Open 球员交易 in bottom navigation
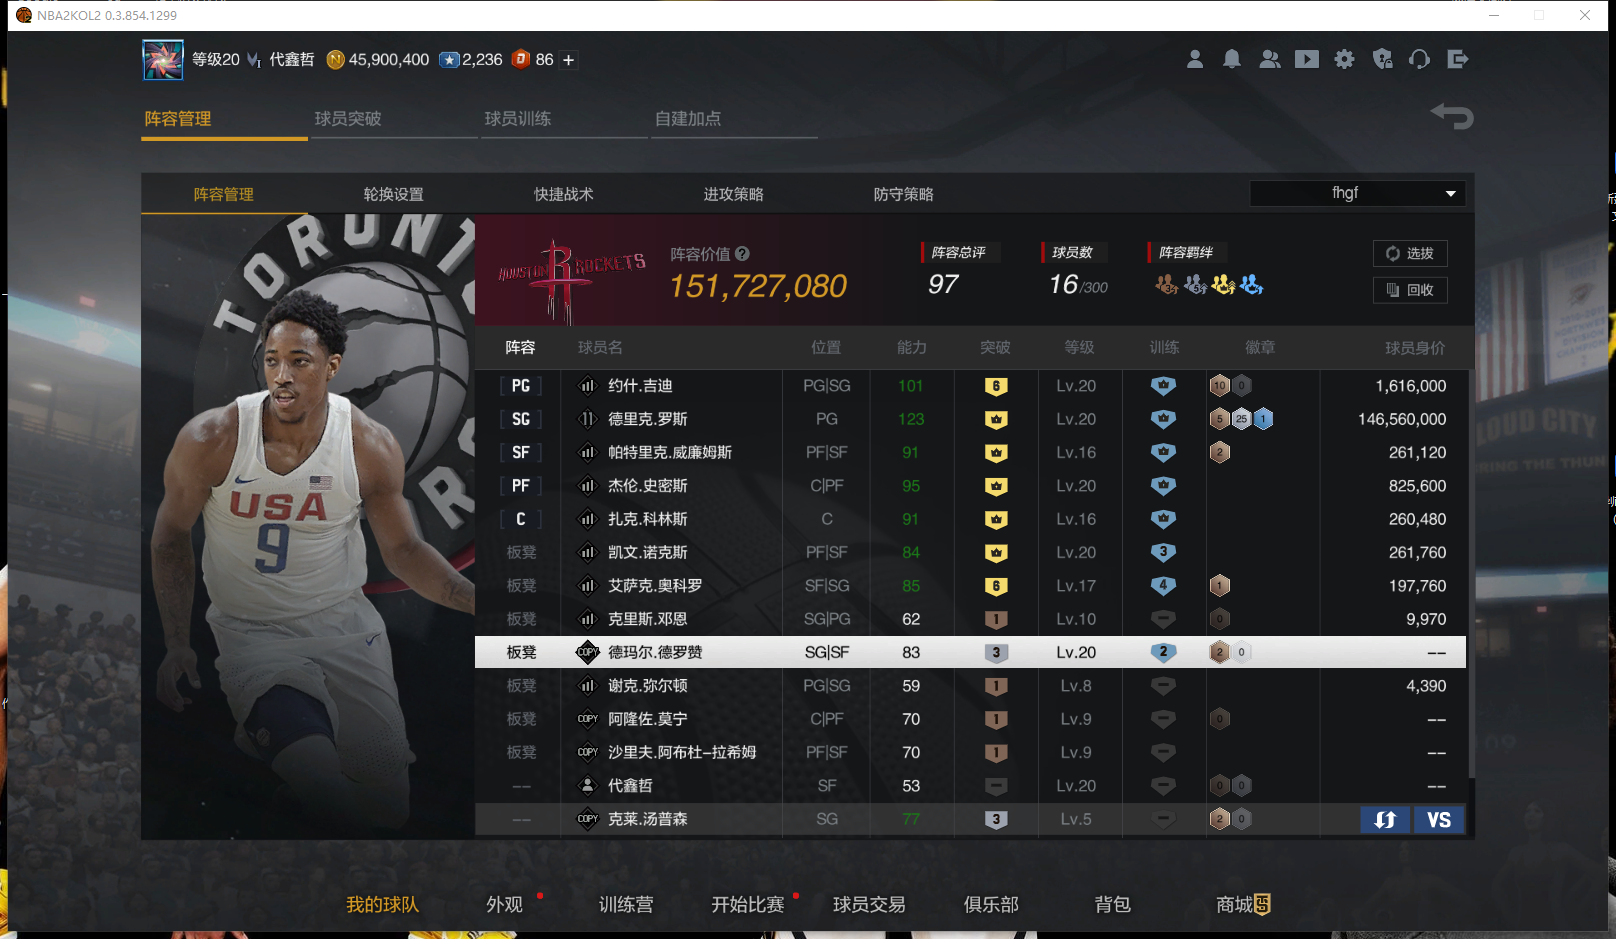Screen dimensions: 1616x939 pyautogui.click(x=869, y=905)
